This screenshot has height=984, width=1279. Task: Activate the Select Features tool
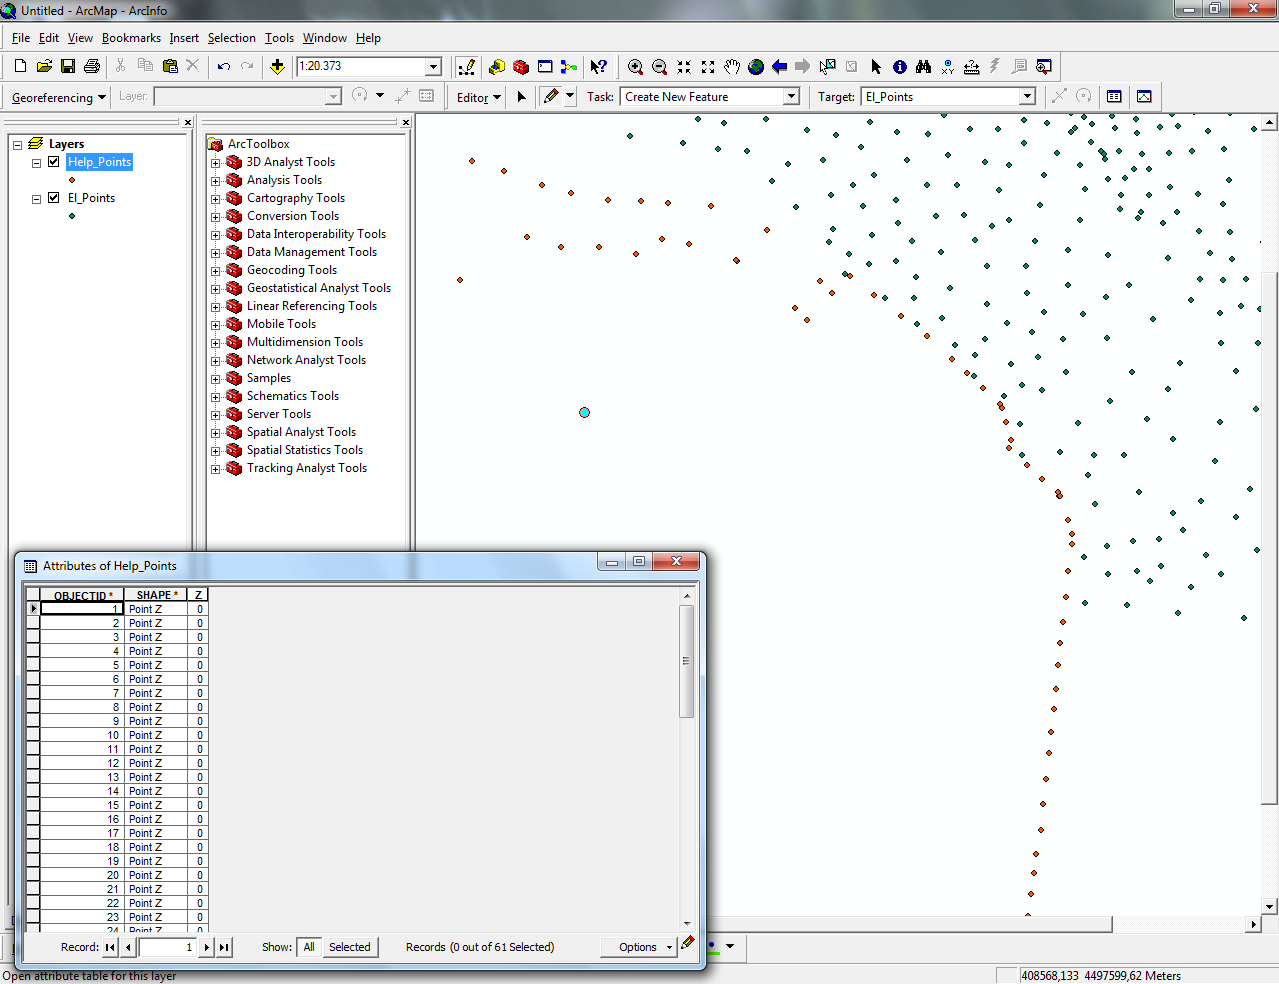pos(827,67)
